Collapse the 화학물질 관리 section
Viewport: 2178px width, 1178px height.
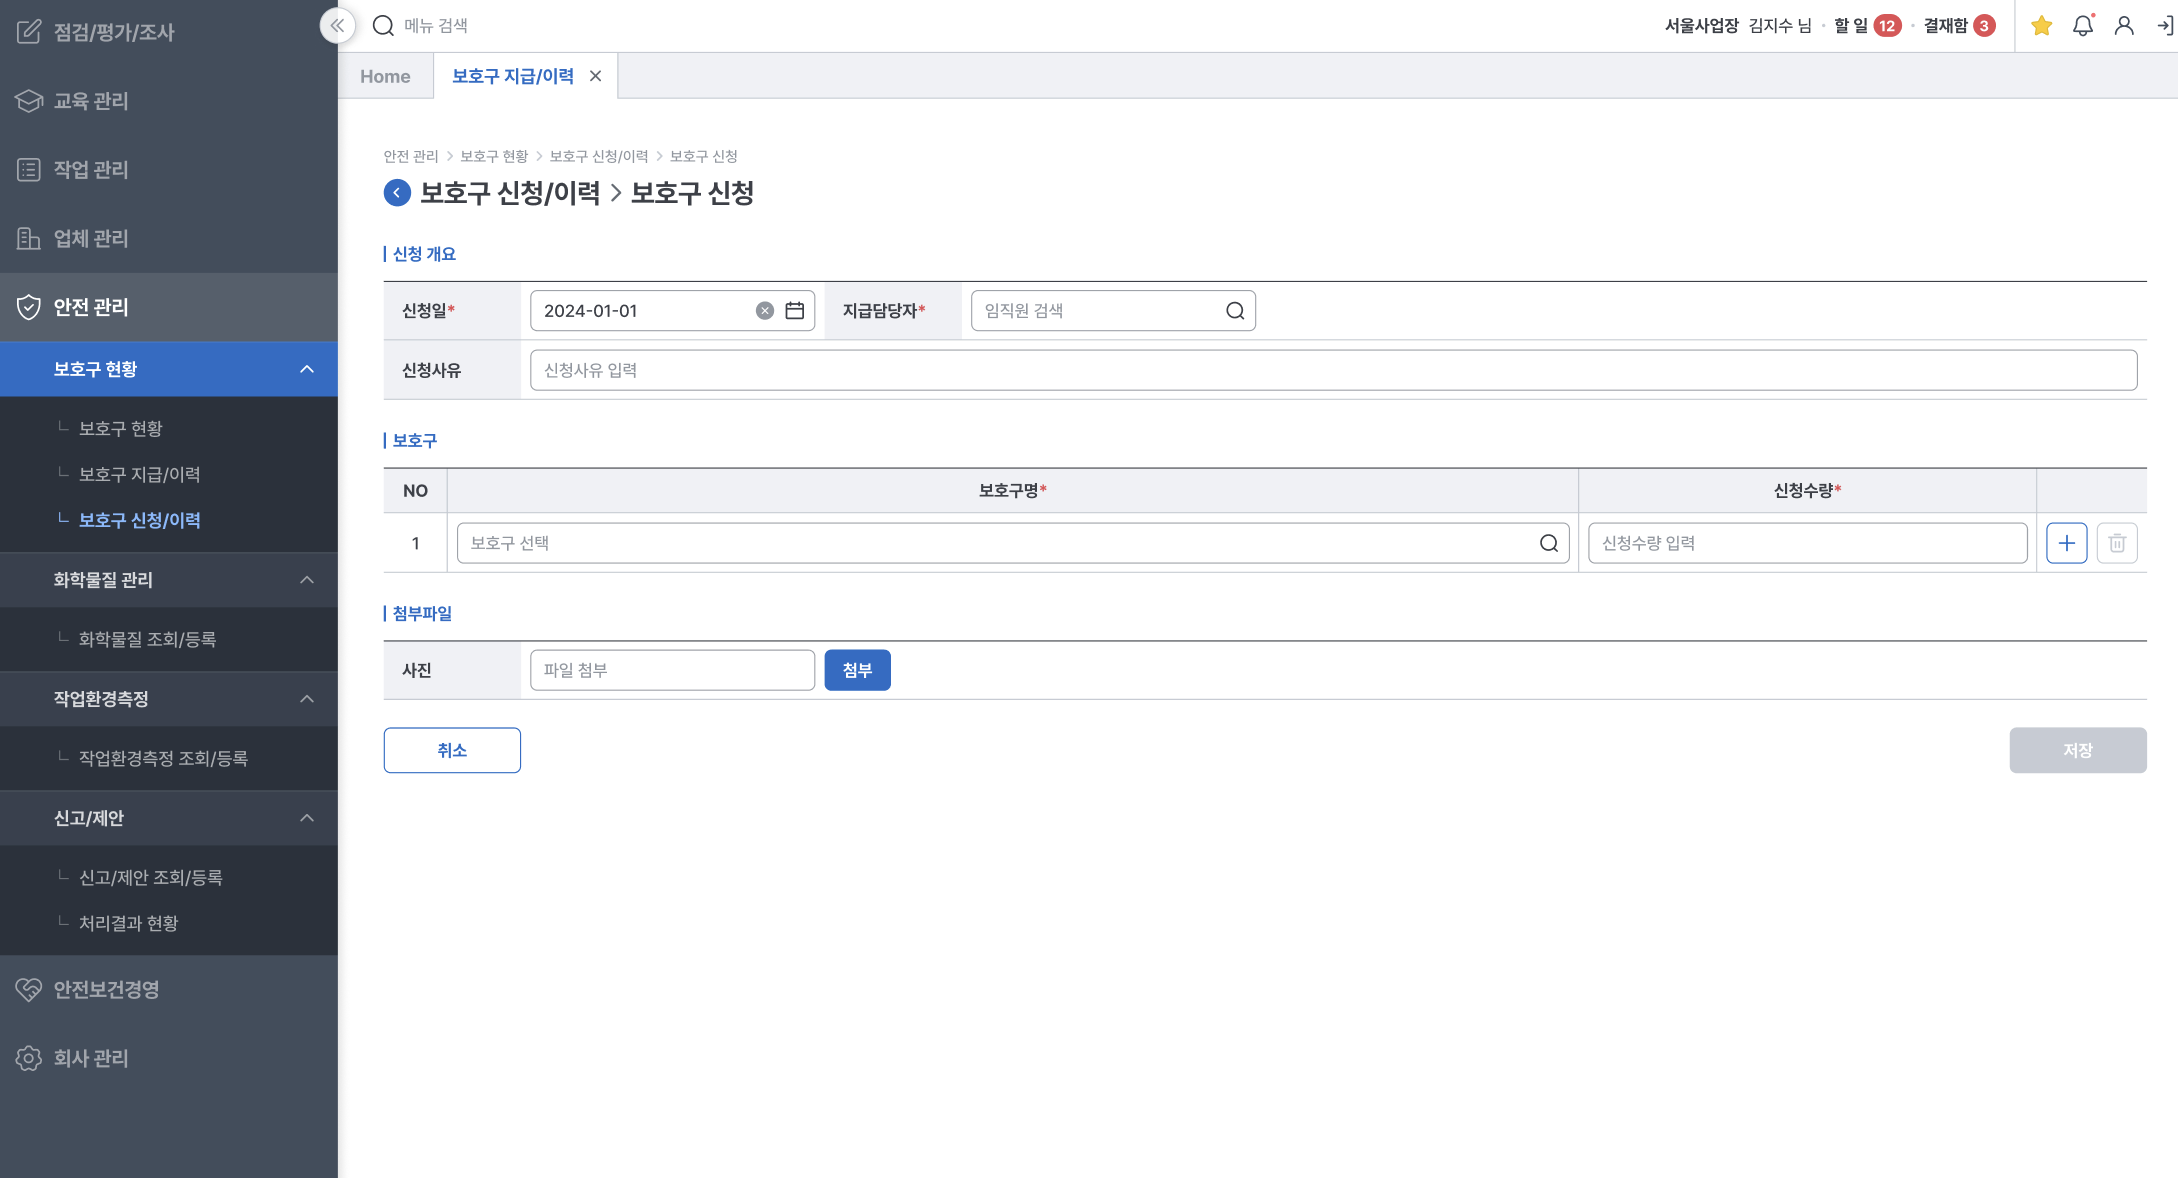(307, 580)
